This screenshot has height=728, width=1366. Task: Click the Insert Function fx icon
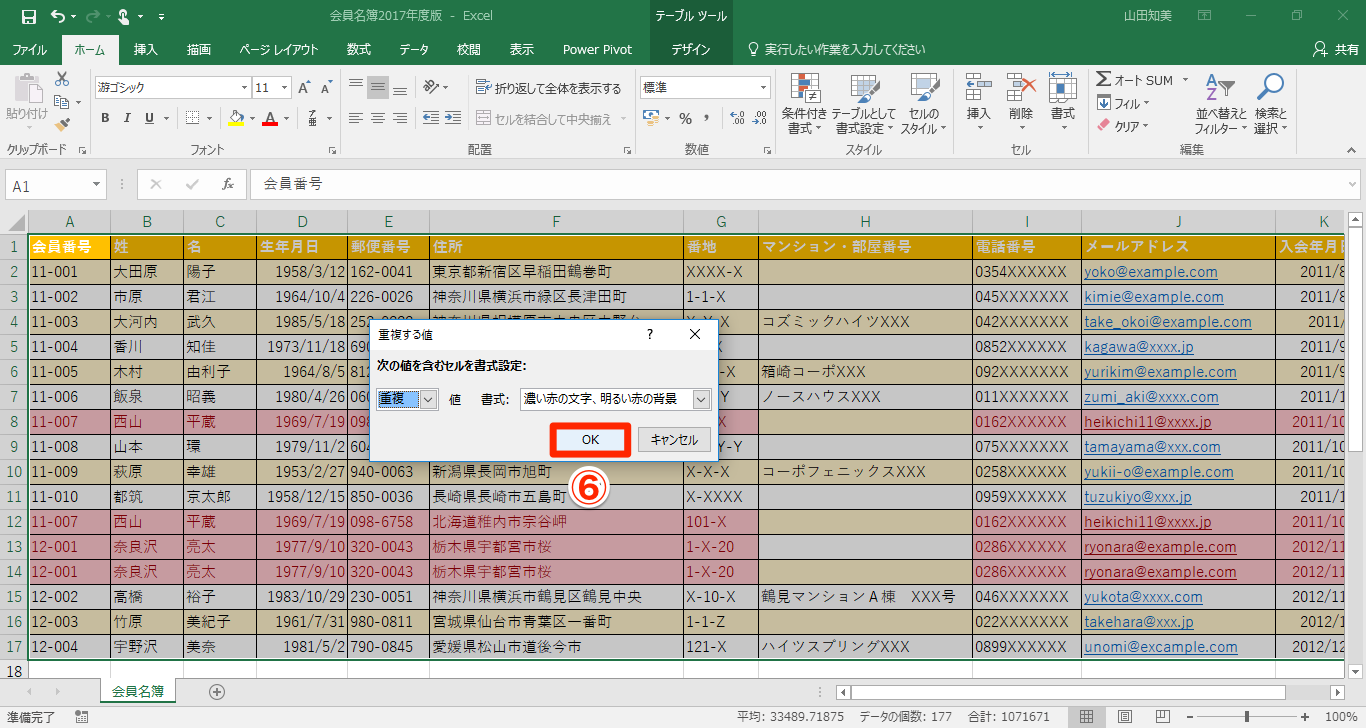[x=228, y=185]
